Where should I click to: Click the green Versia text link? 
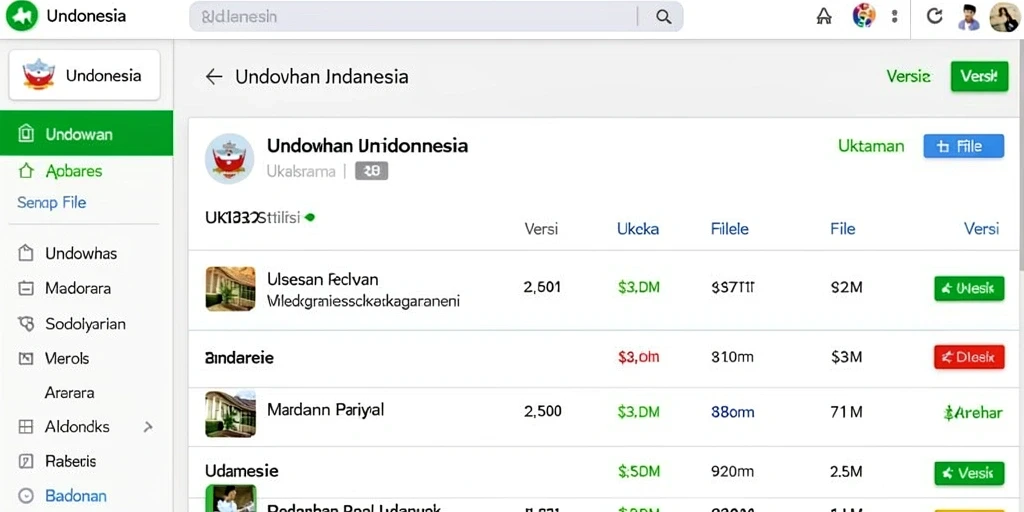(x=908, y=76)
